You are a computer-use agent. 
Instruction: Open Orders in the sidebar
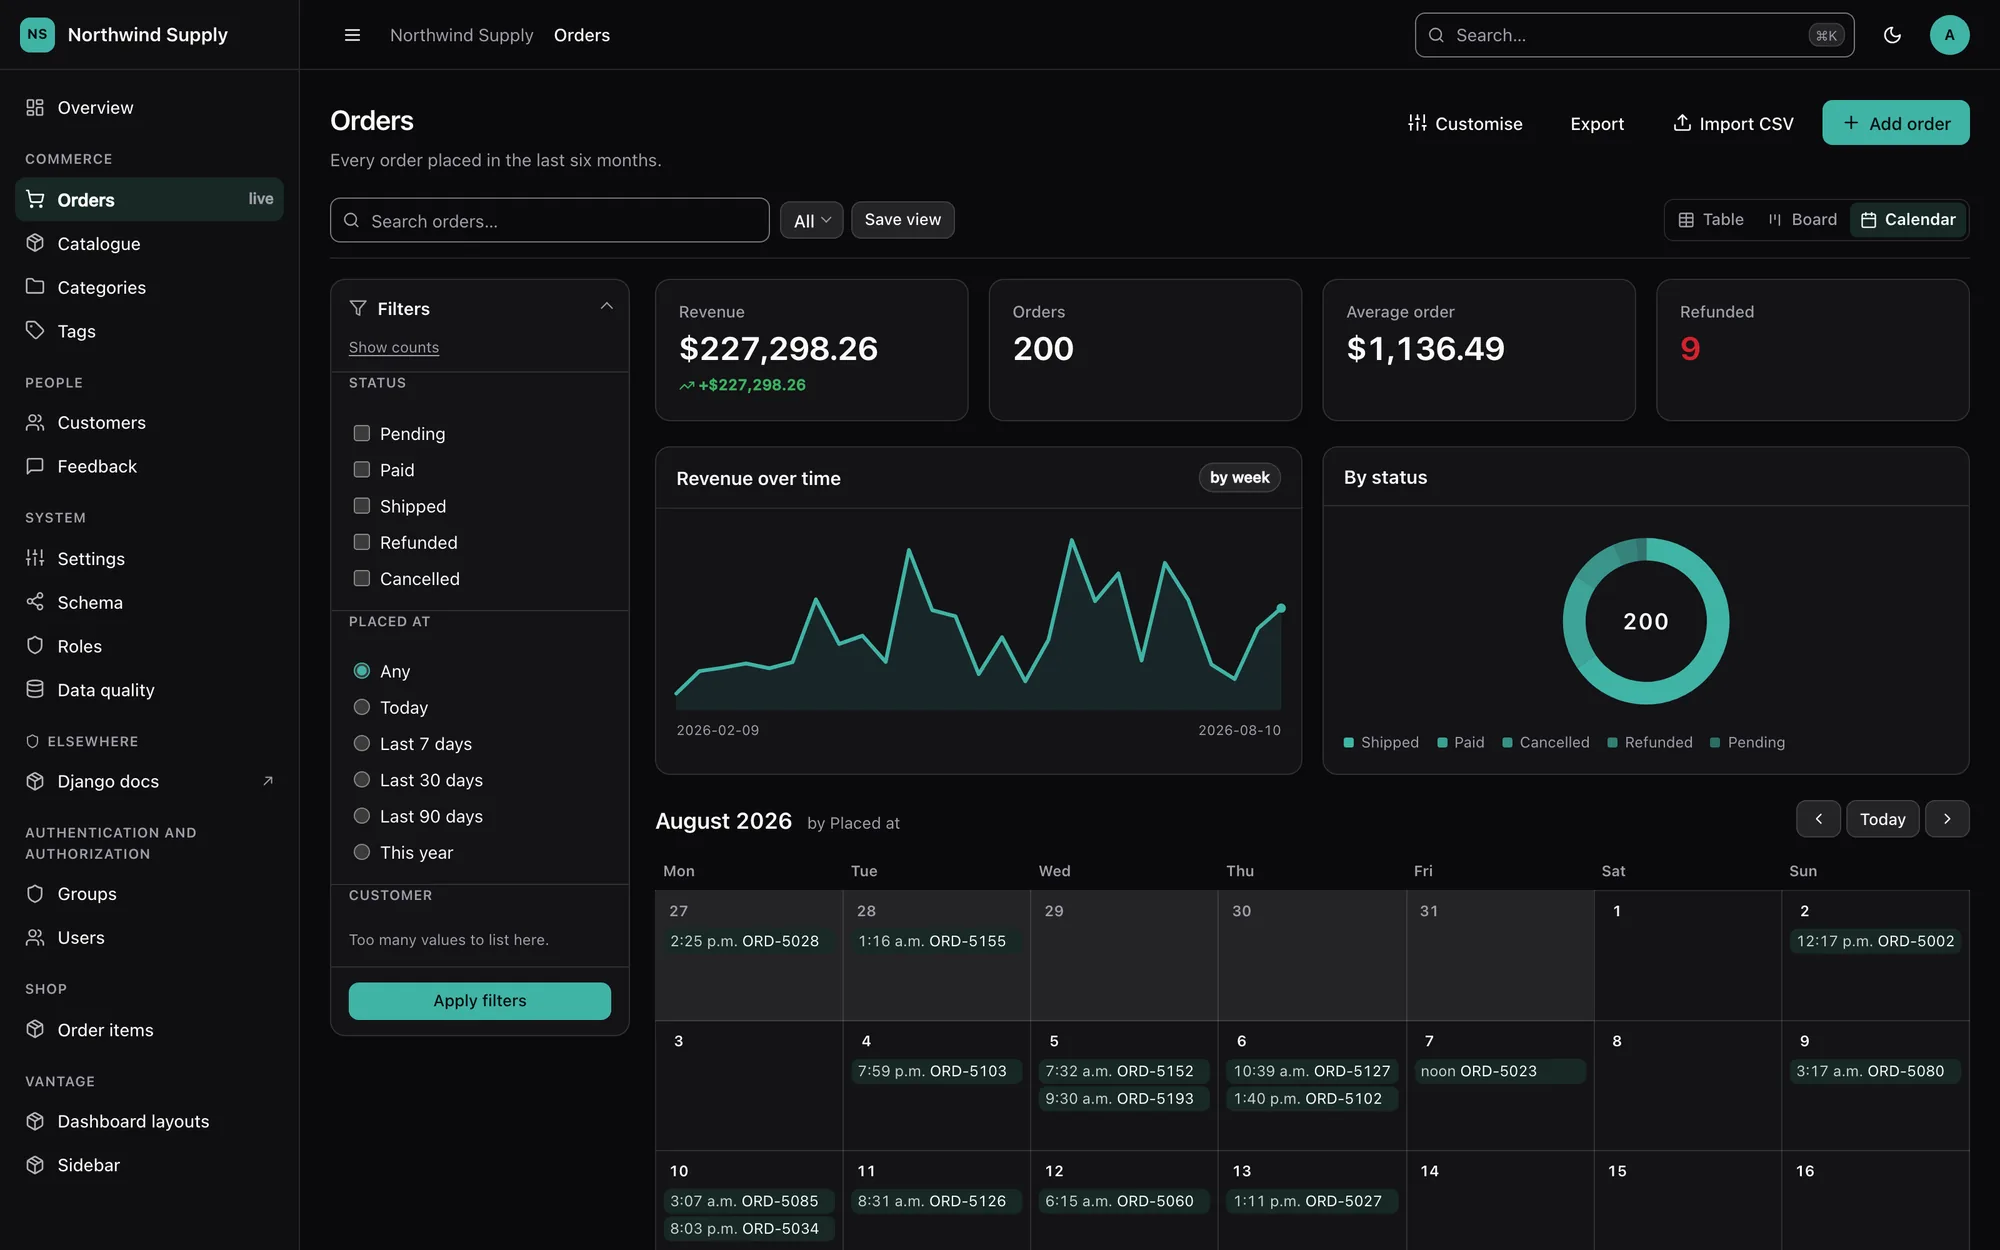coord(149,199)
